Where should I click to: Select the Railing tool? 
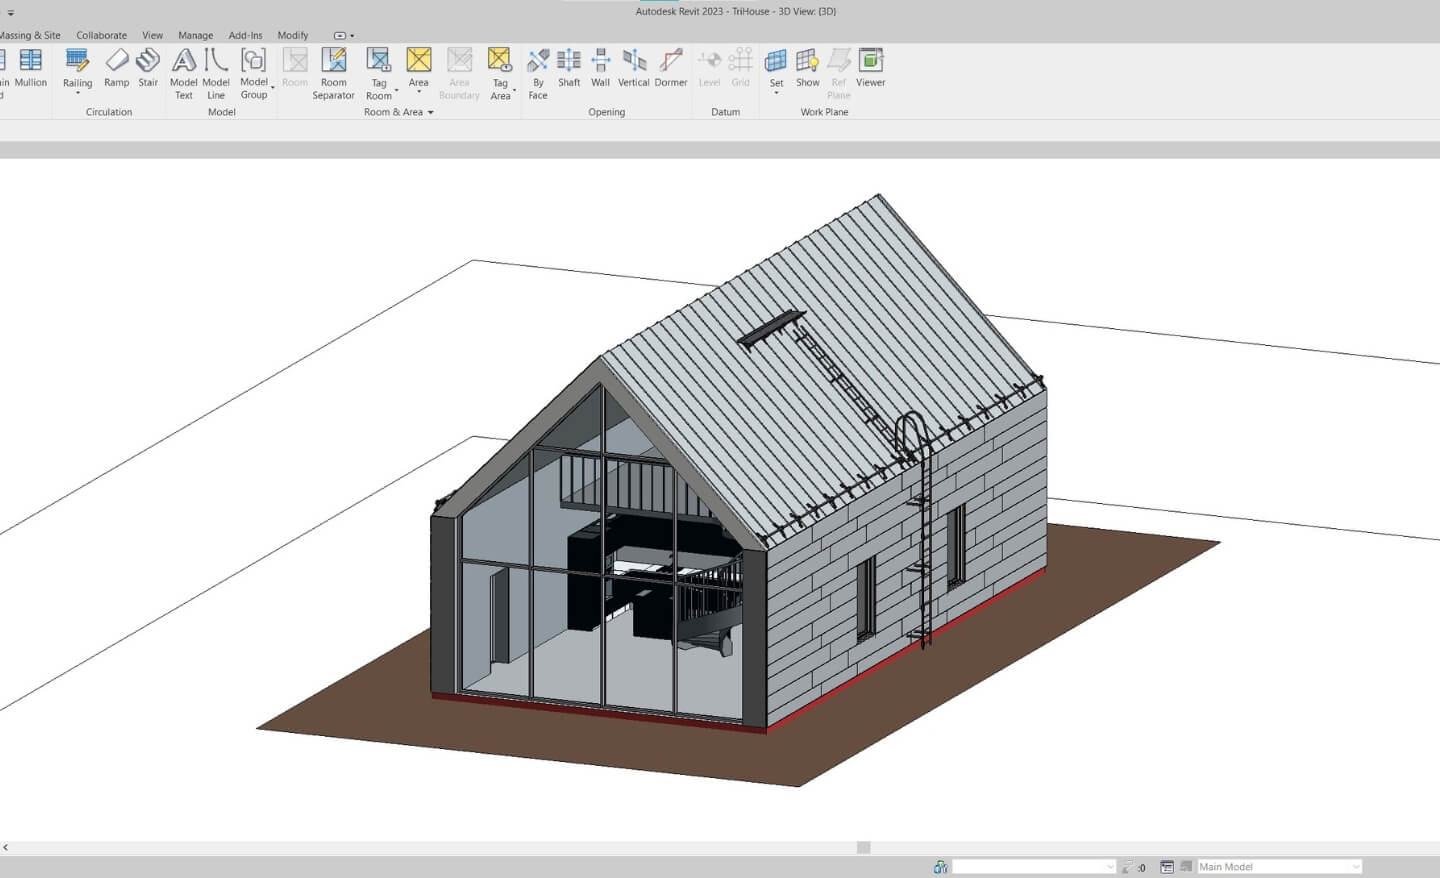(77, 68)
